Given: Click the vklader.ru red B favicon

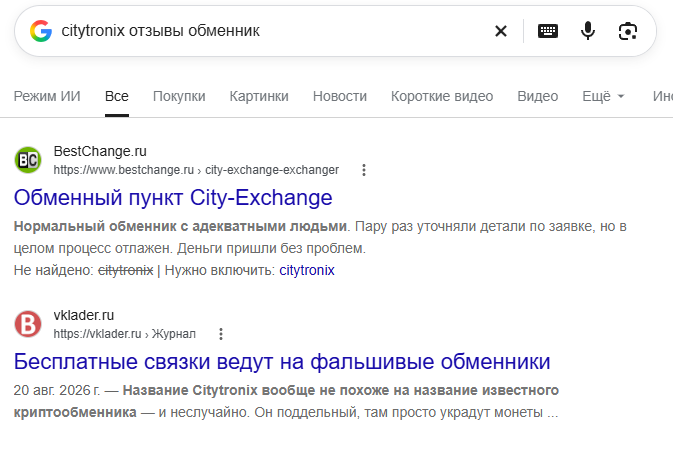Looking at the screenshot, I should (x=28, y=324).
